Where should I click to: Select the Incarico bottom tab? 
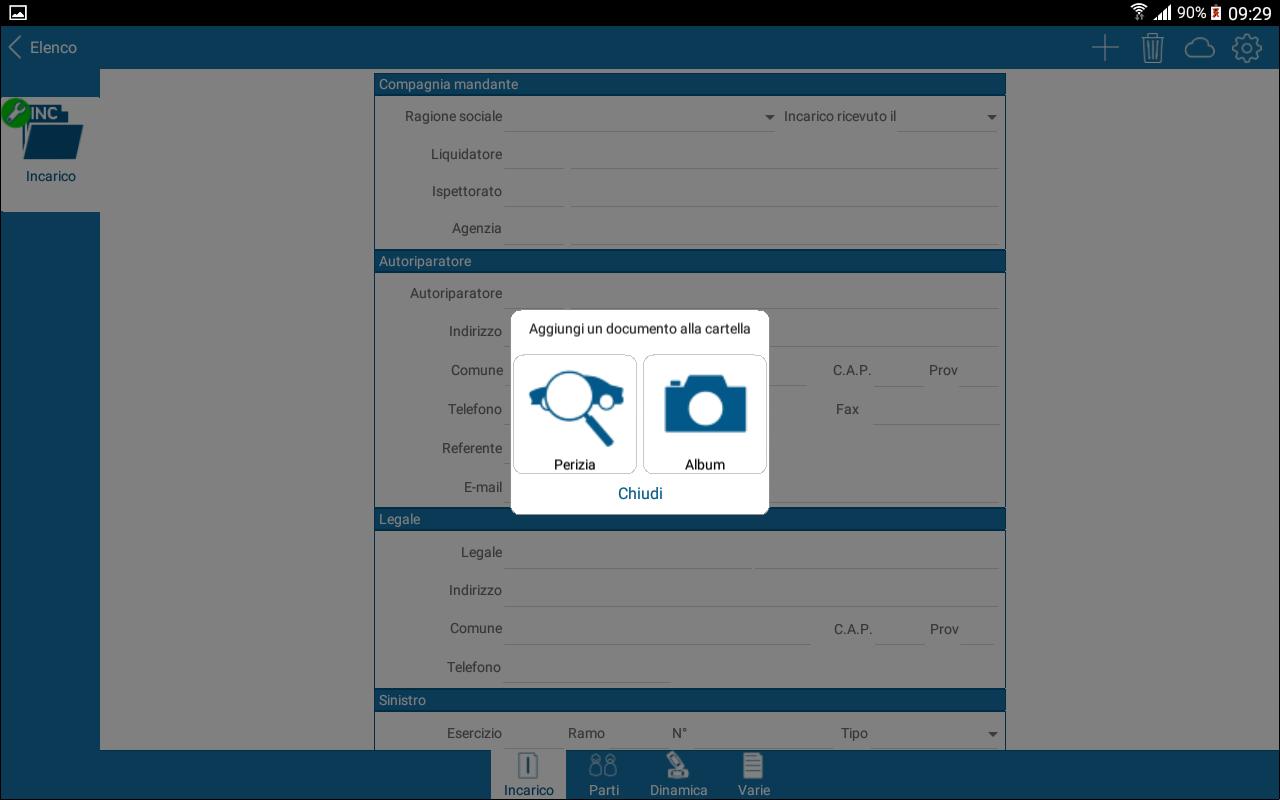pyautogui.click(x=528, y=775)
